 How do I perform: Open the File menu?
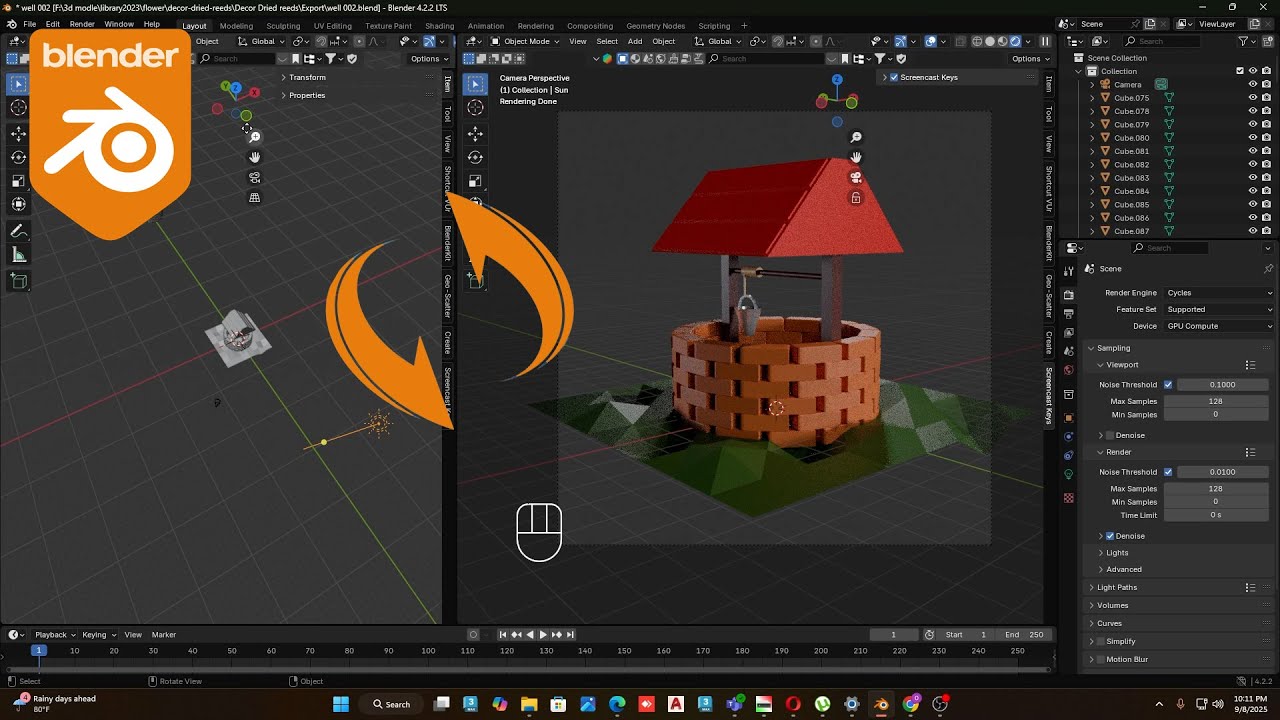click(29, 24)
